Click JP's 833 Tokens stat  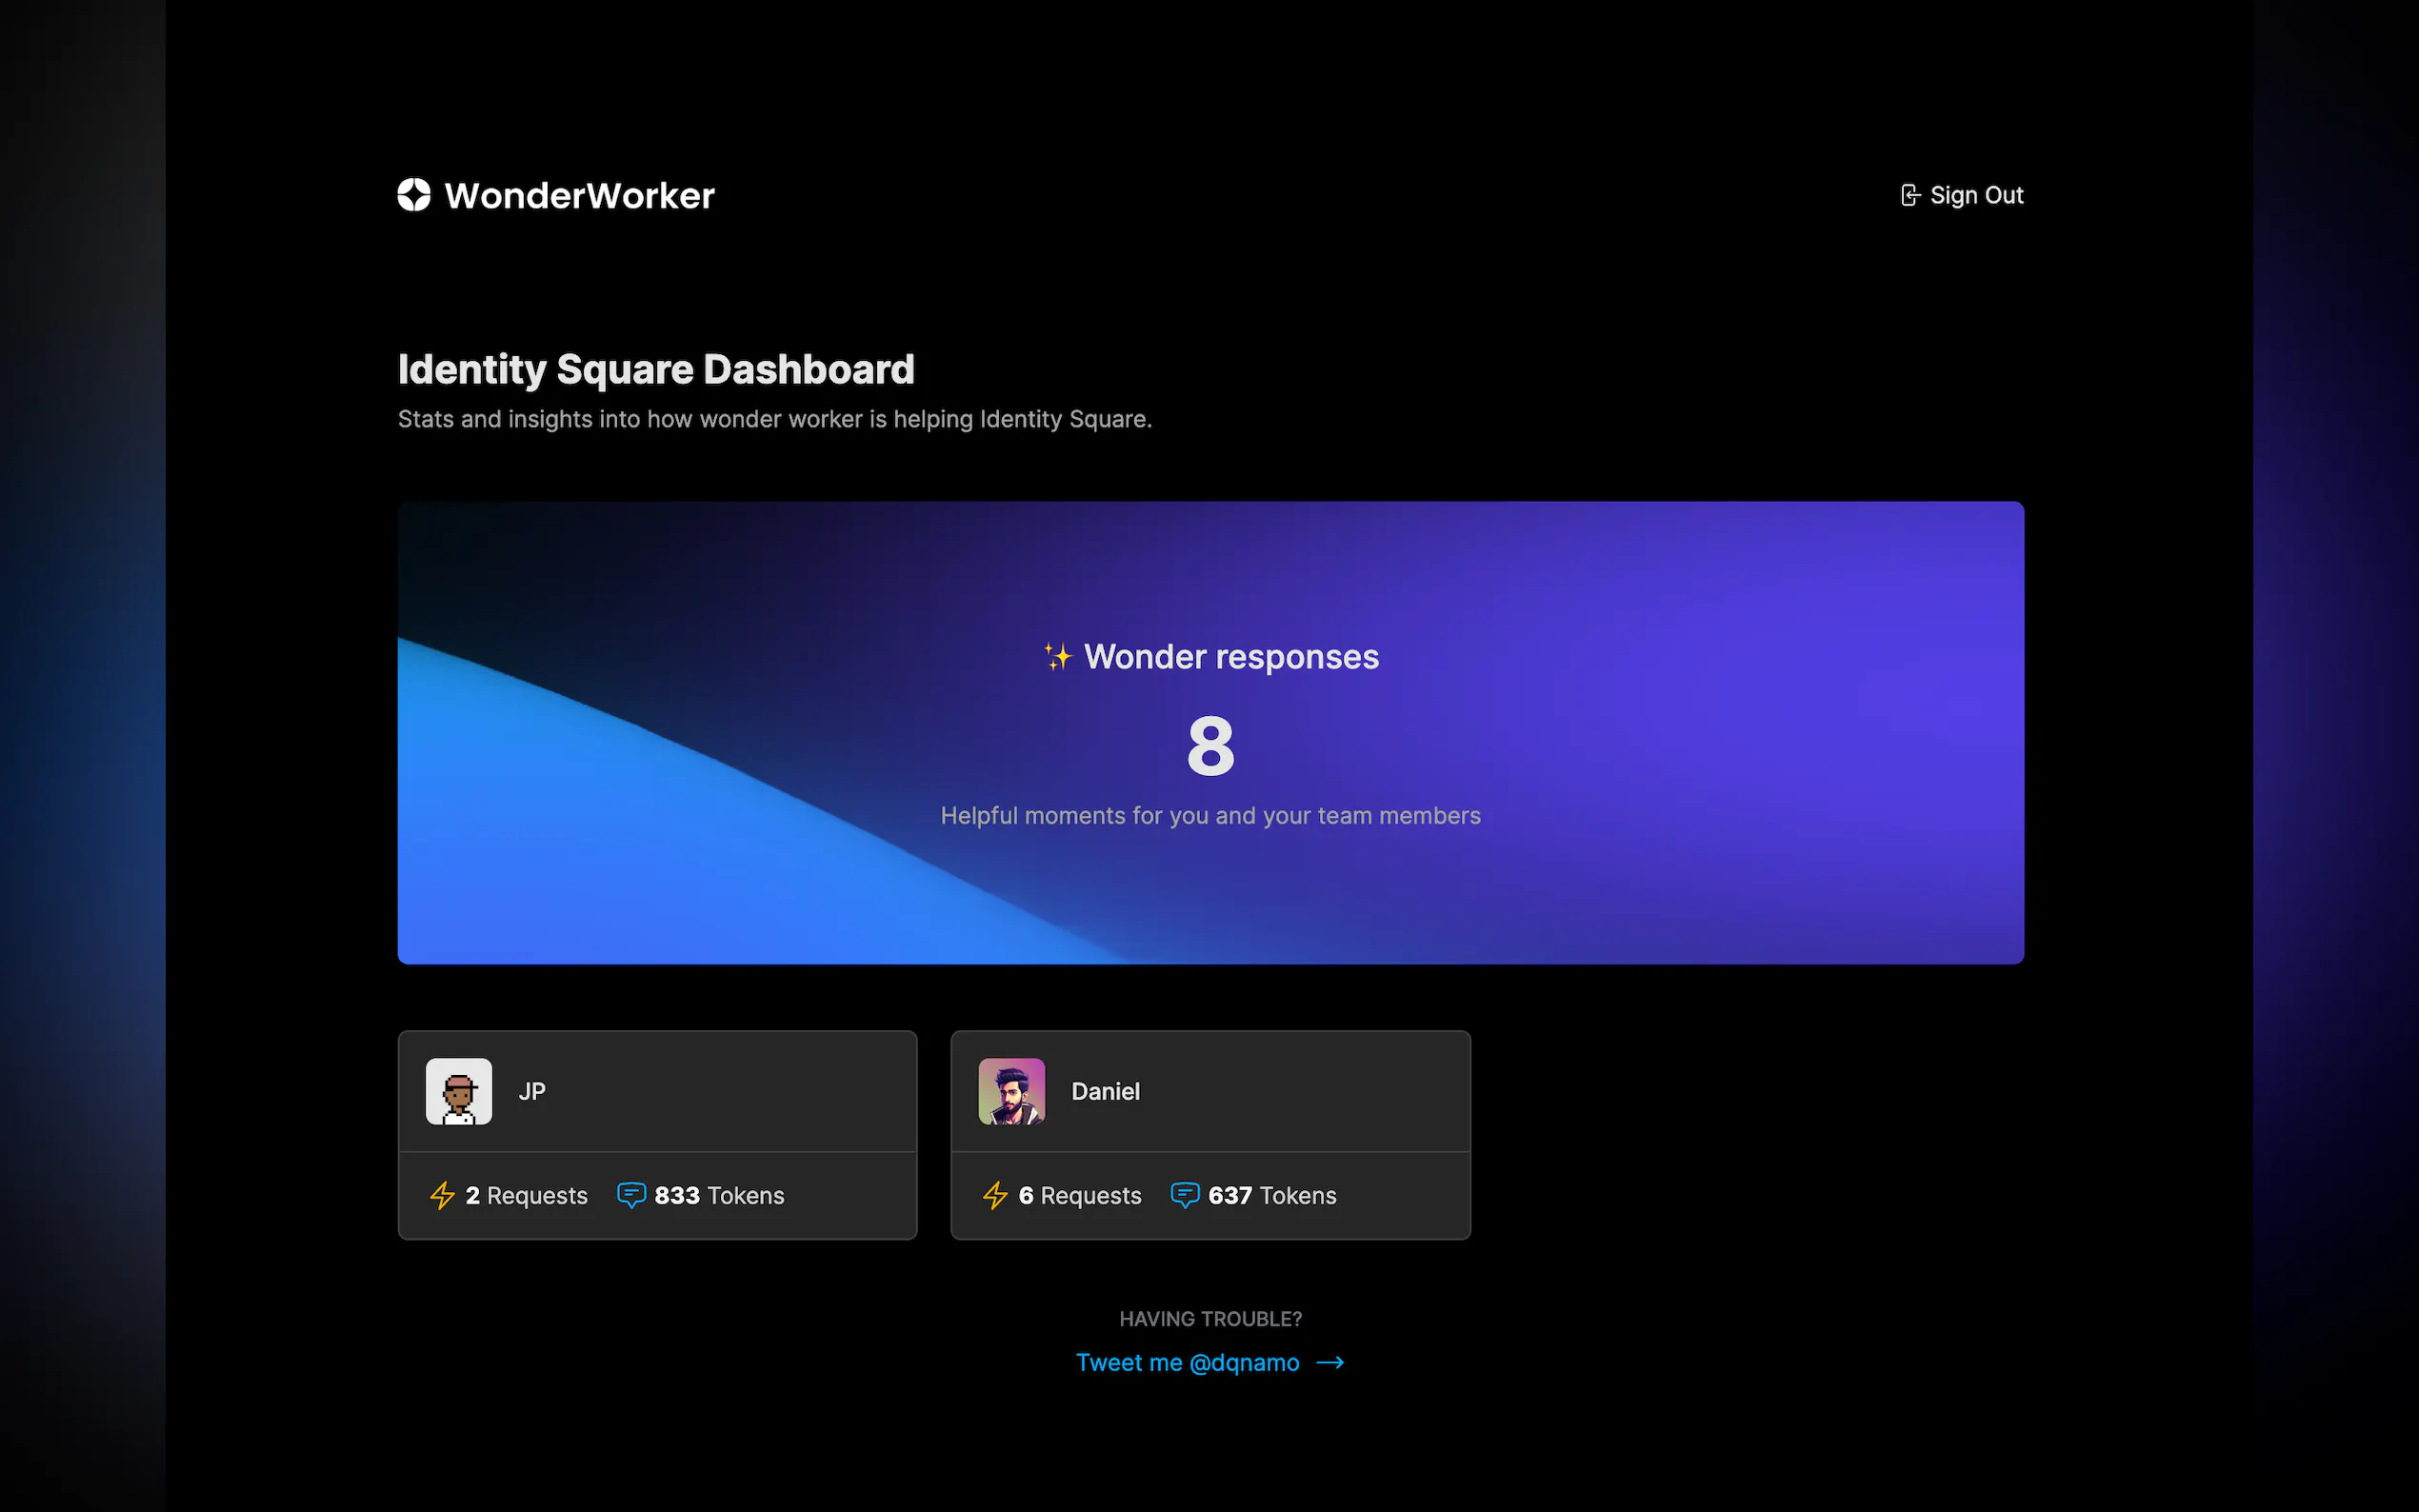pos(718,1195)
